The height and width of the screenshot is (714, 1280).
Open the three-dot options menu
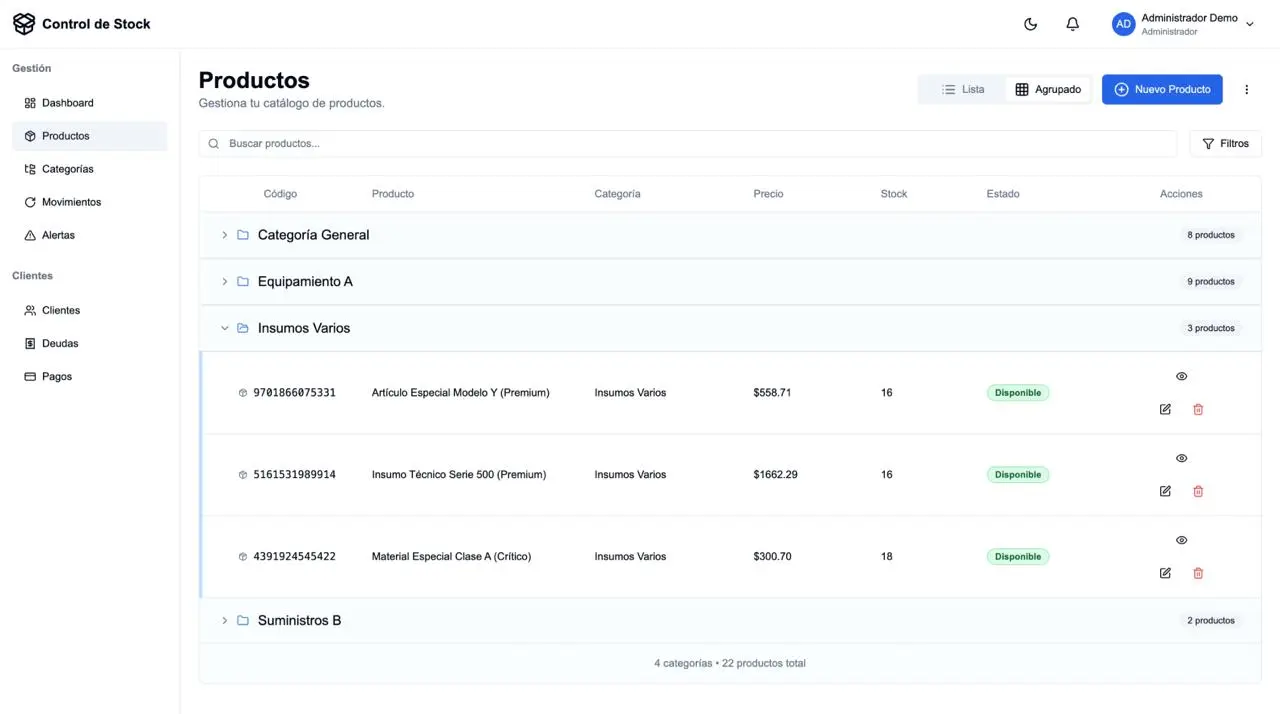(x=1246, y=89)
